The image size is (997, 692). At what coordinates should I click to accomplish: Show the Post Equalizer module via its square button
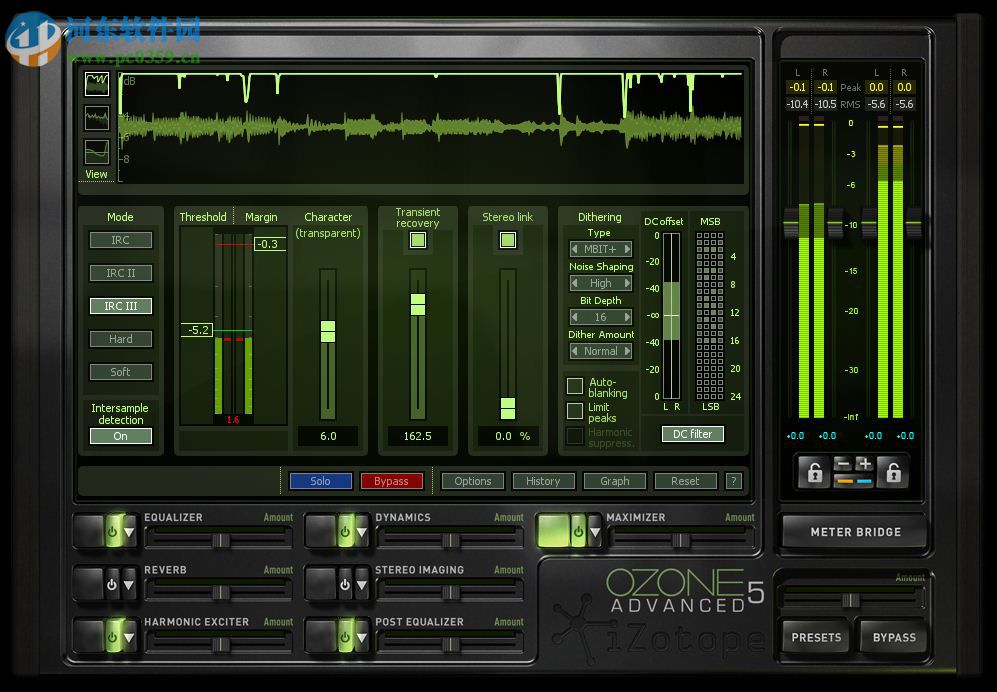[322, 637]
